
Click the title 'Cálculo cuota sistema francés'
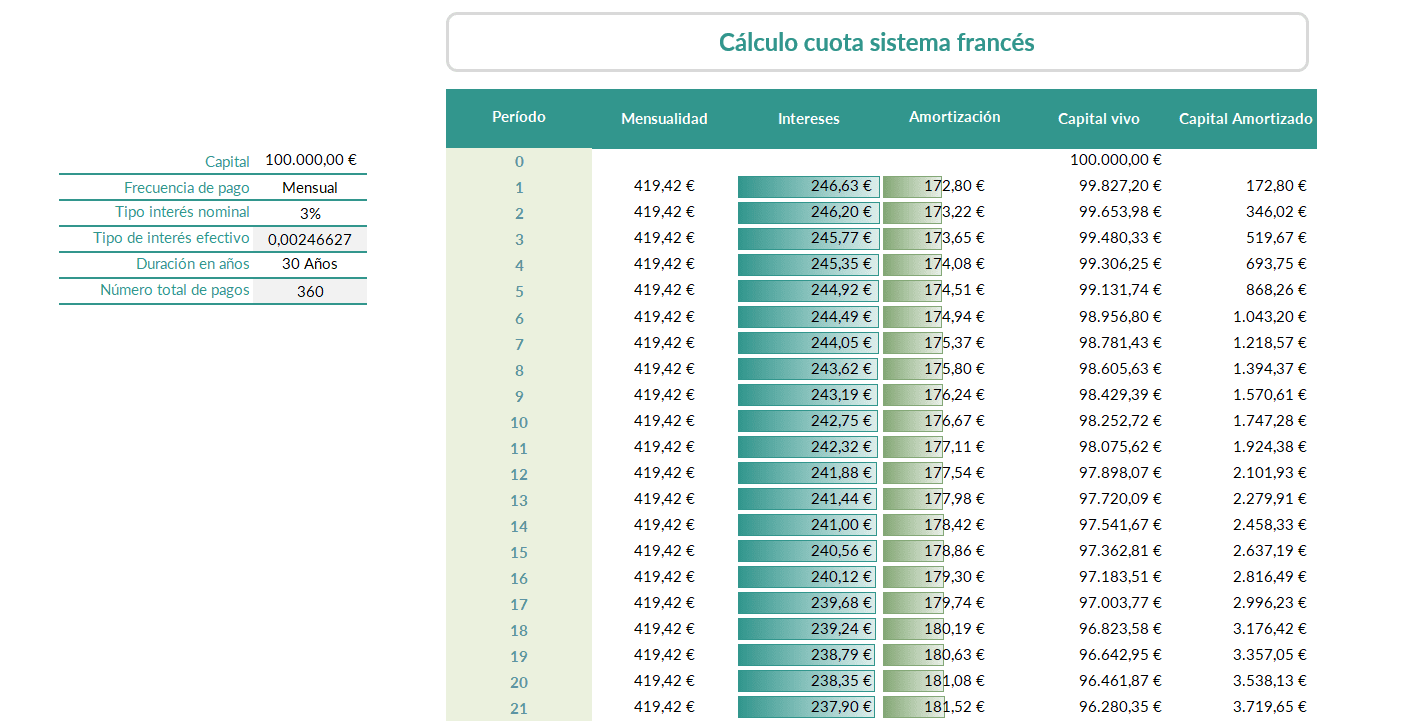pyautogui.click(x=877, y=42)
